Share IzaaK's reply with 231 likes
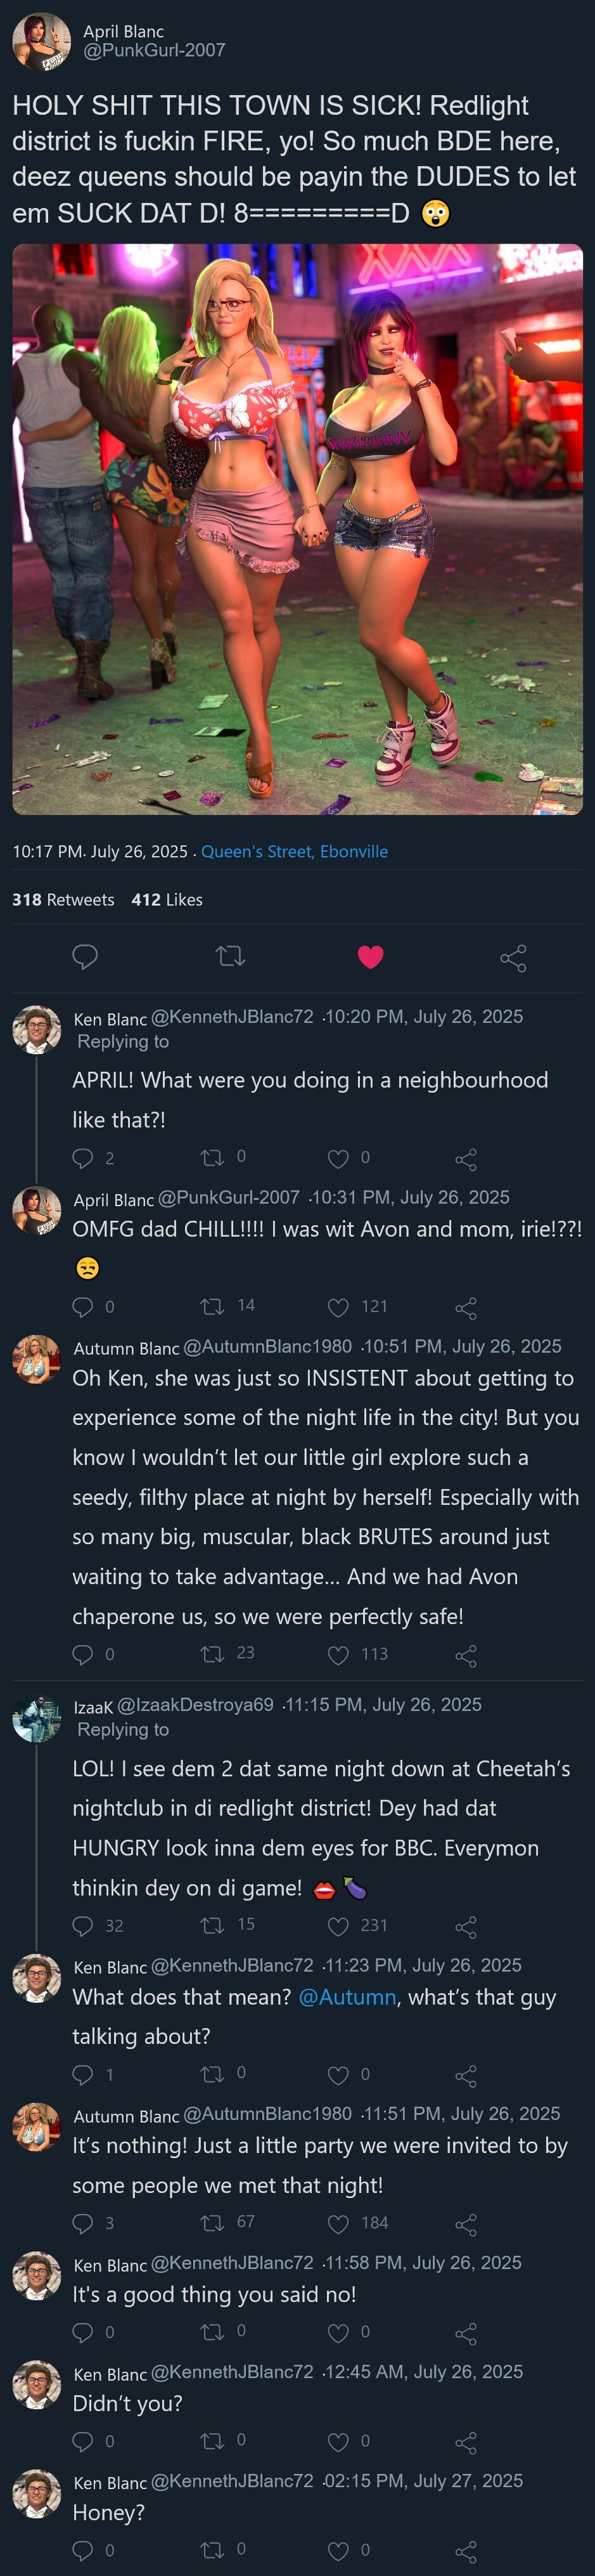595x2576 pixels. point(465,1926)
